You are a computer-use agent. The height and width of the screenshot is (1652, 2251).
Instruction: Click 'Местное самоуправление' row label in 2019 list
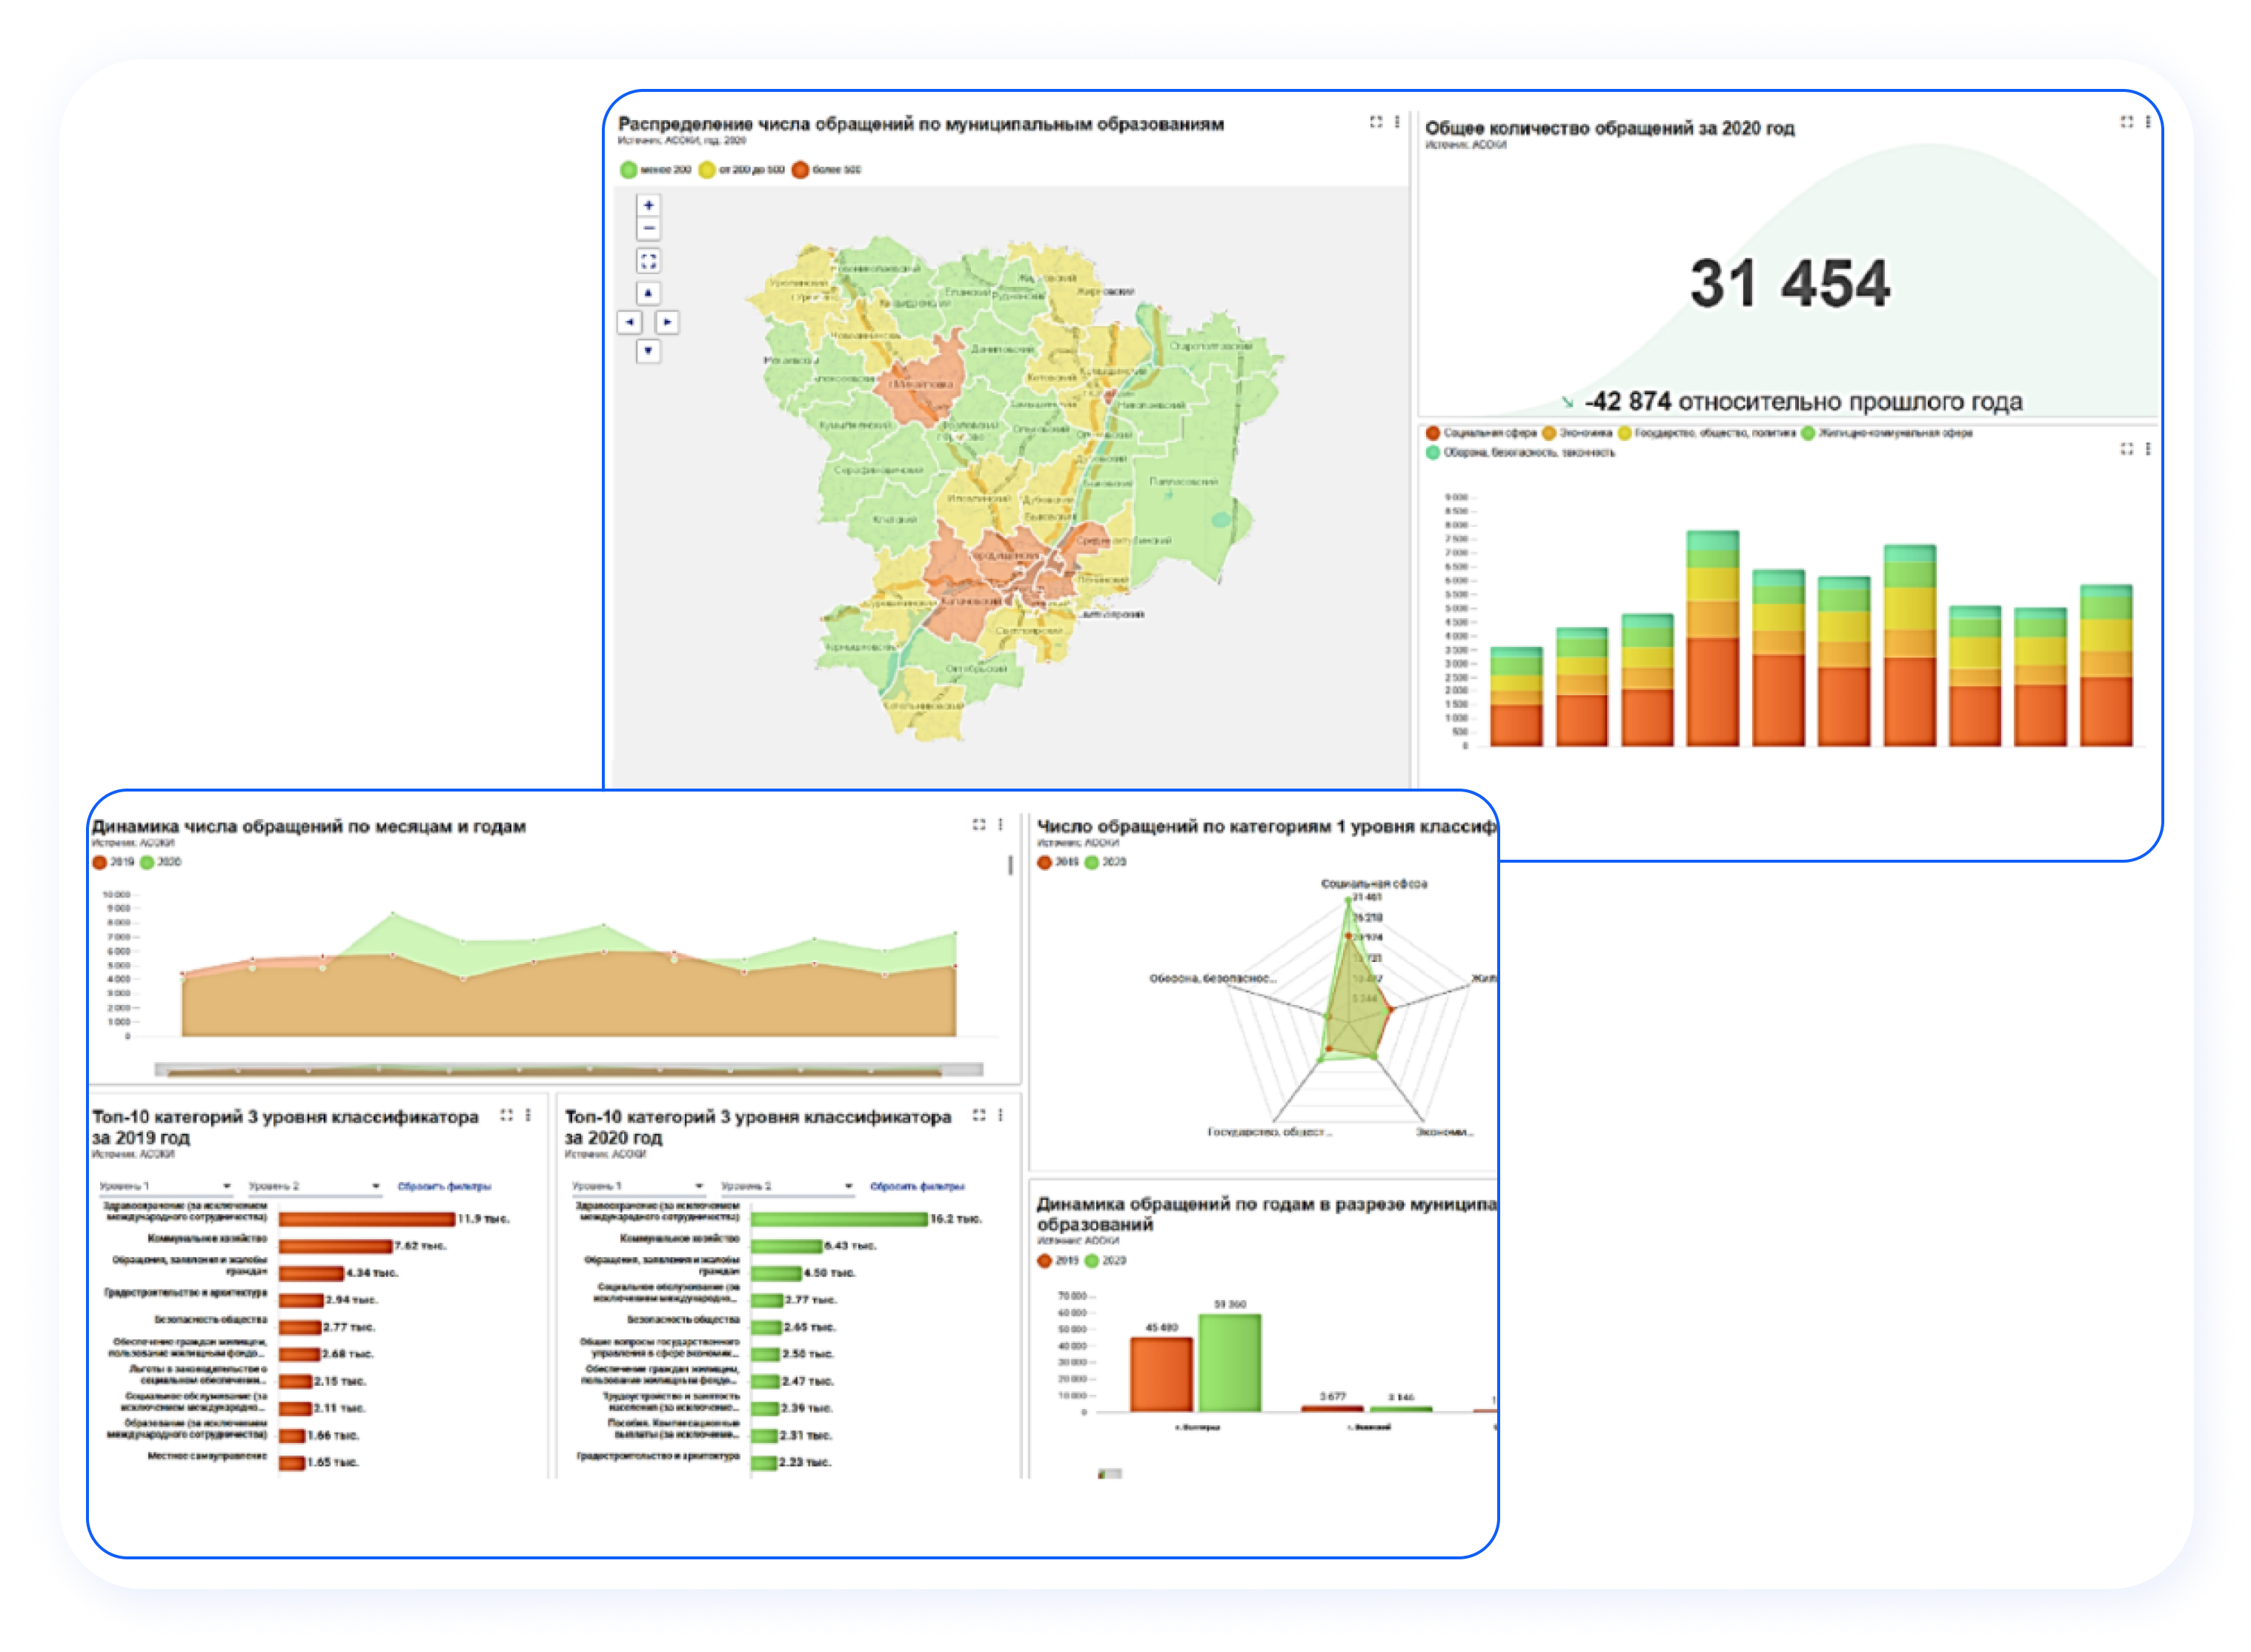[208, 1456]
